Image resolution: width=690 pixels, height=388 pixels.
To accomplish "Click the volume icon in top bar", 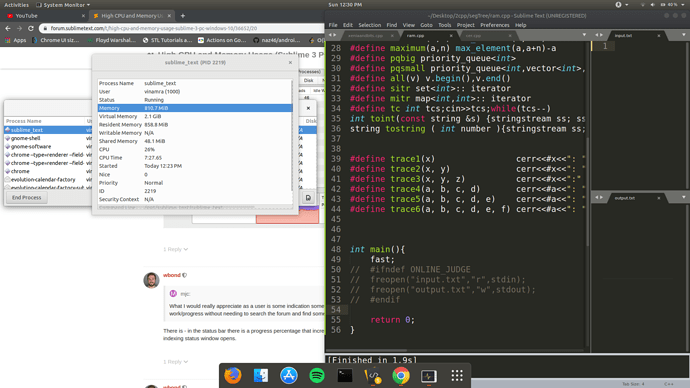I will 652,5.
